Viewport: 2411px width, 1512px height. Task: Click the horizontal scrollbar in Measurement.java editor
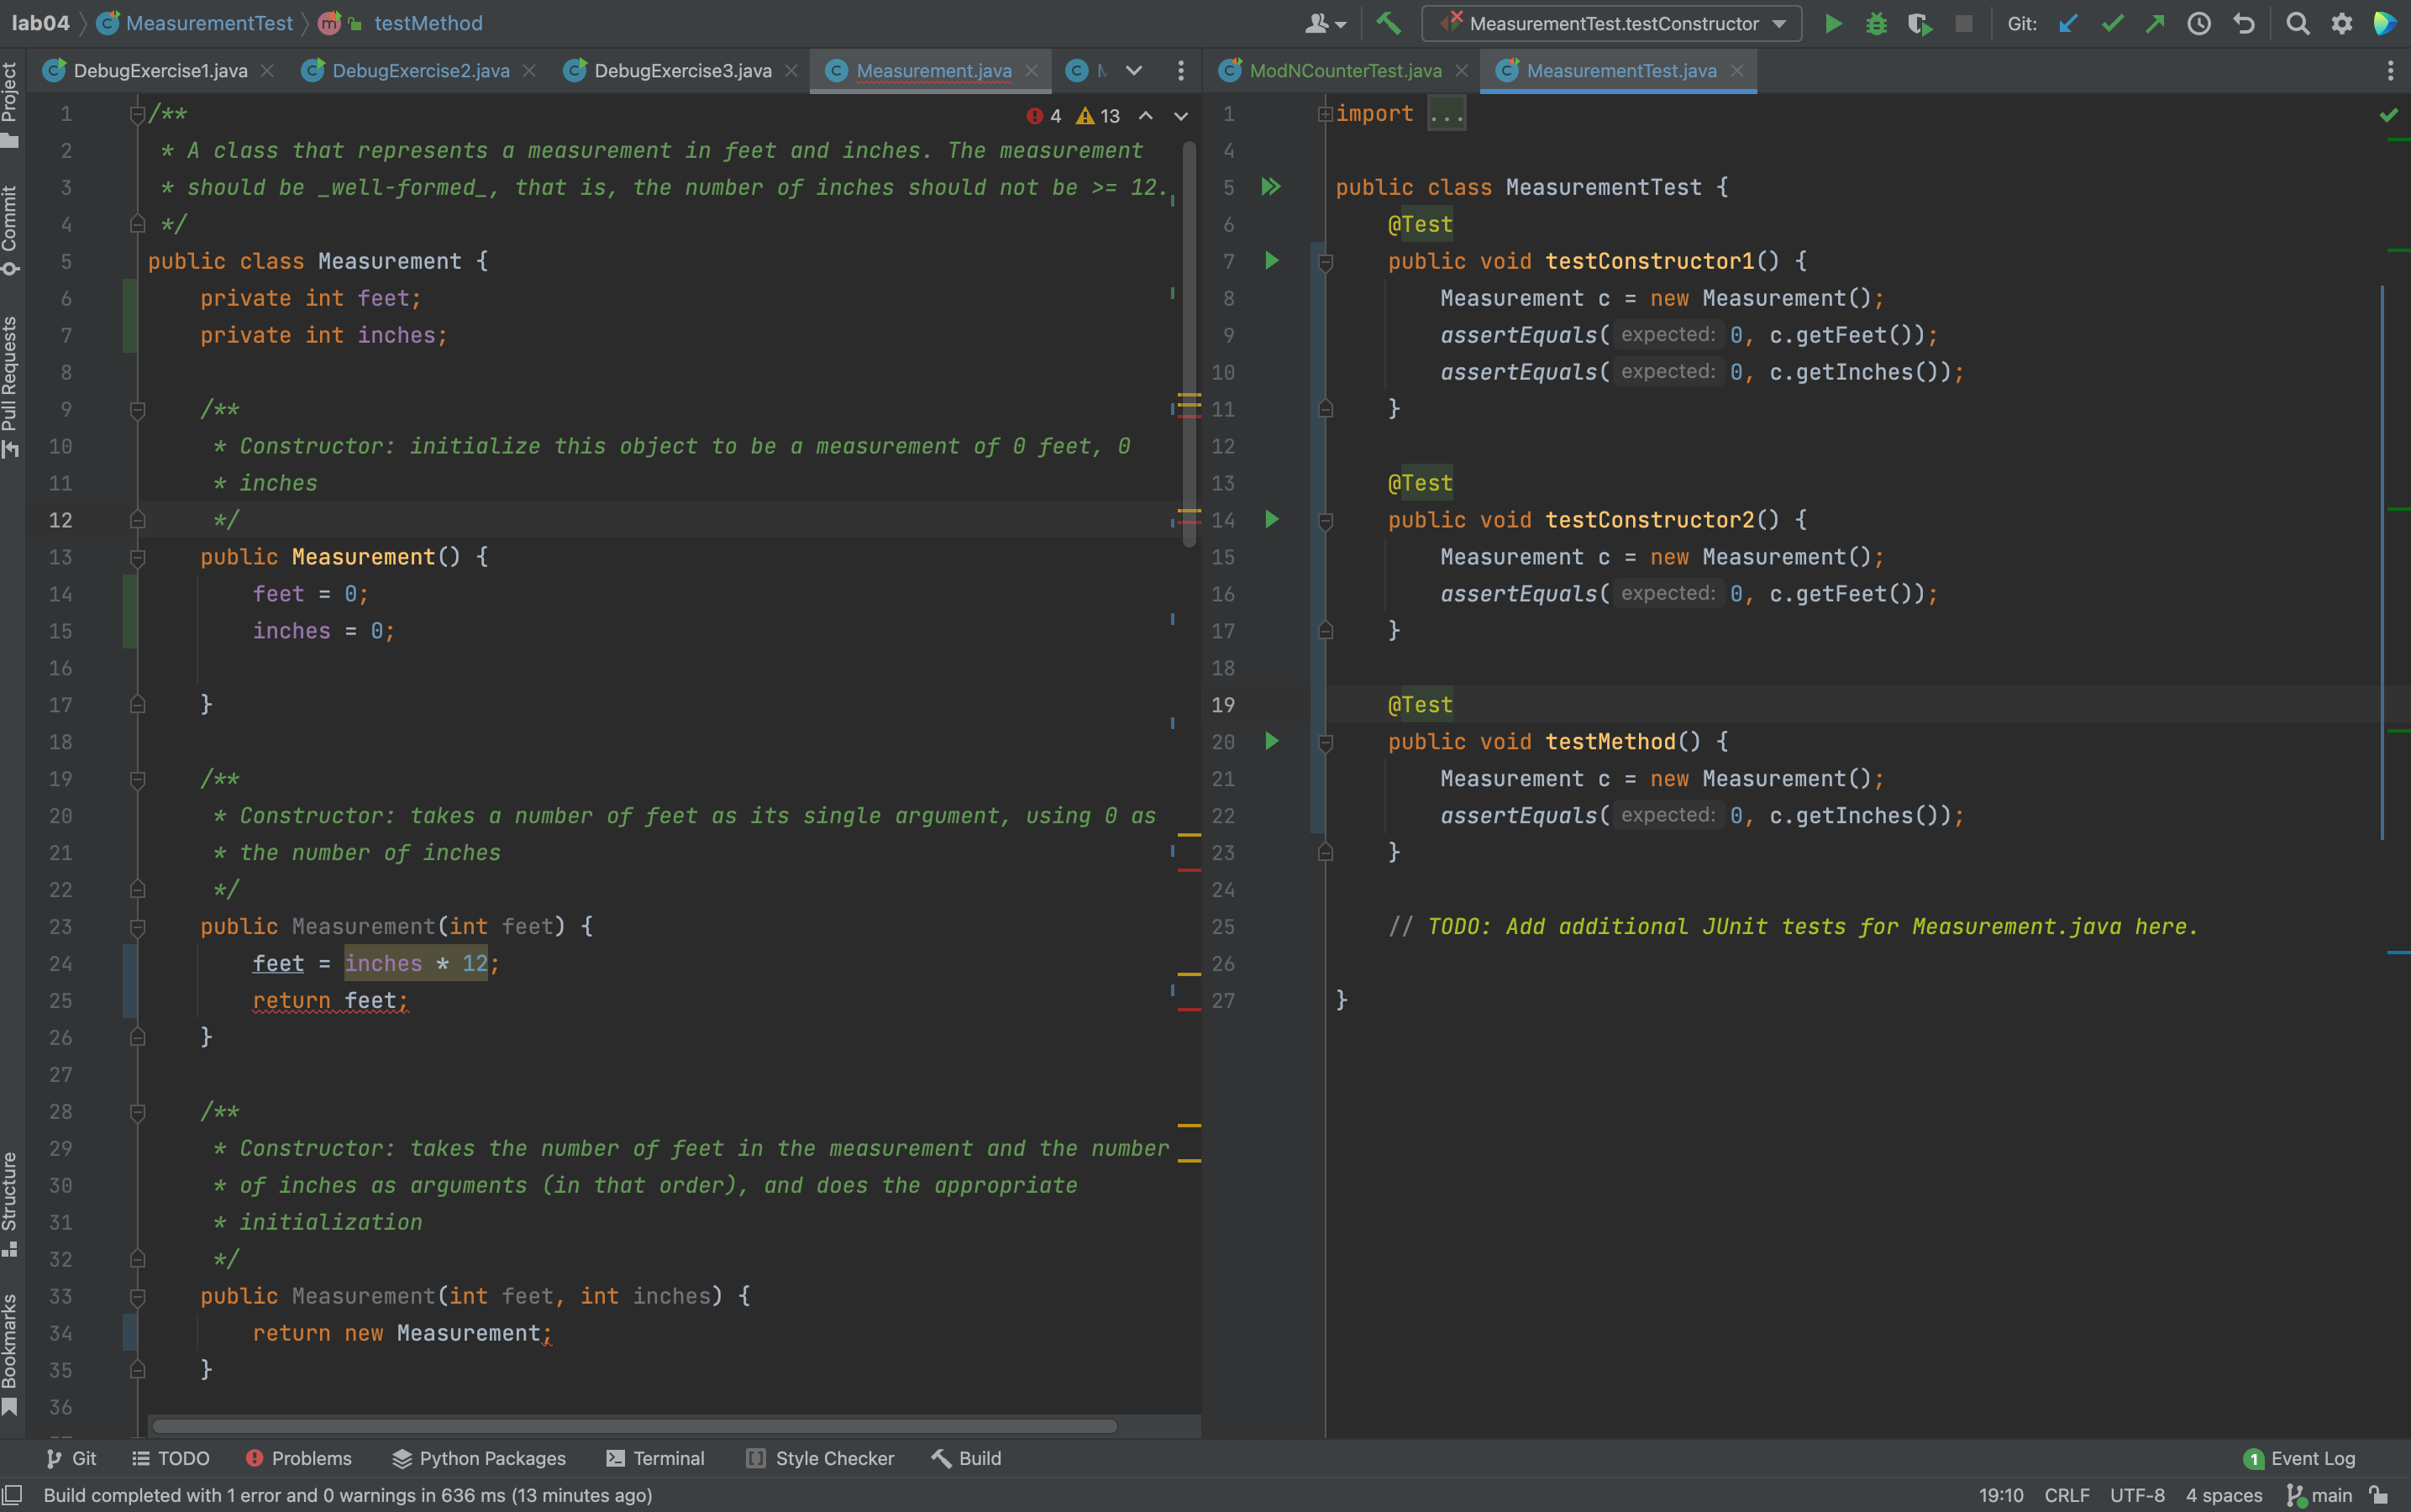click(634, 1426)
